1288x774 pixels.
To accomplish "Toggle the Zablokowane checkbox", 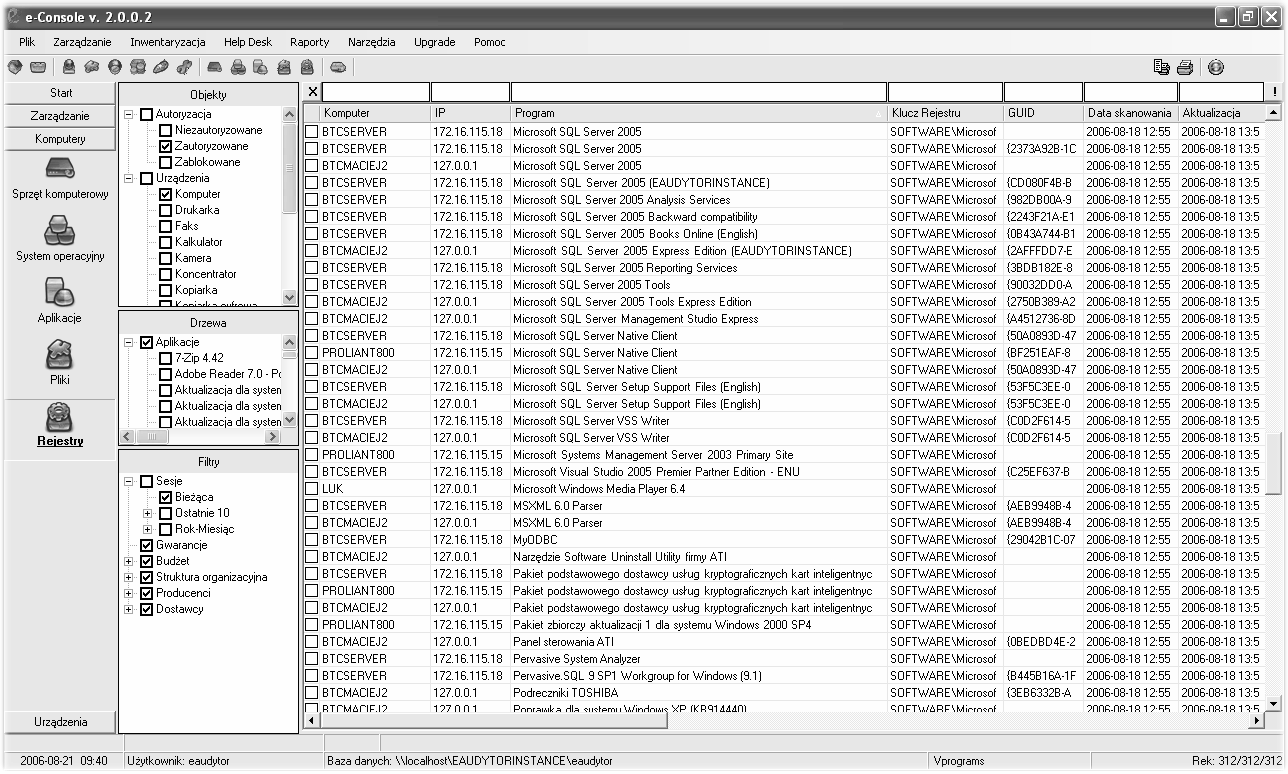I will pyautogui.click(x=166, y=162).
